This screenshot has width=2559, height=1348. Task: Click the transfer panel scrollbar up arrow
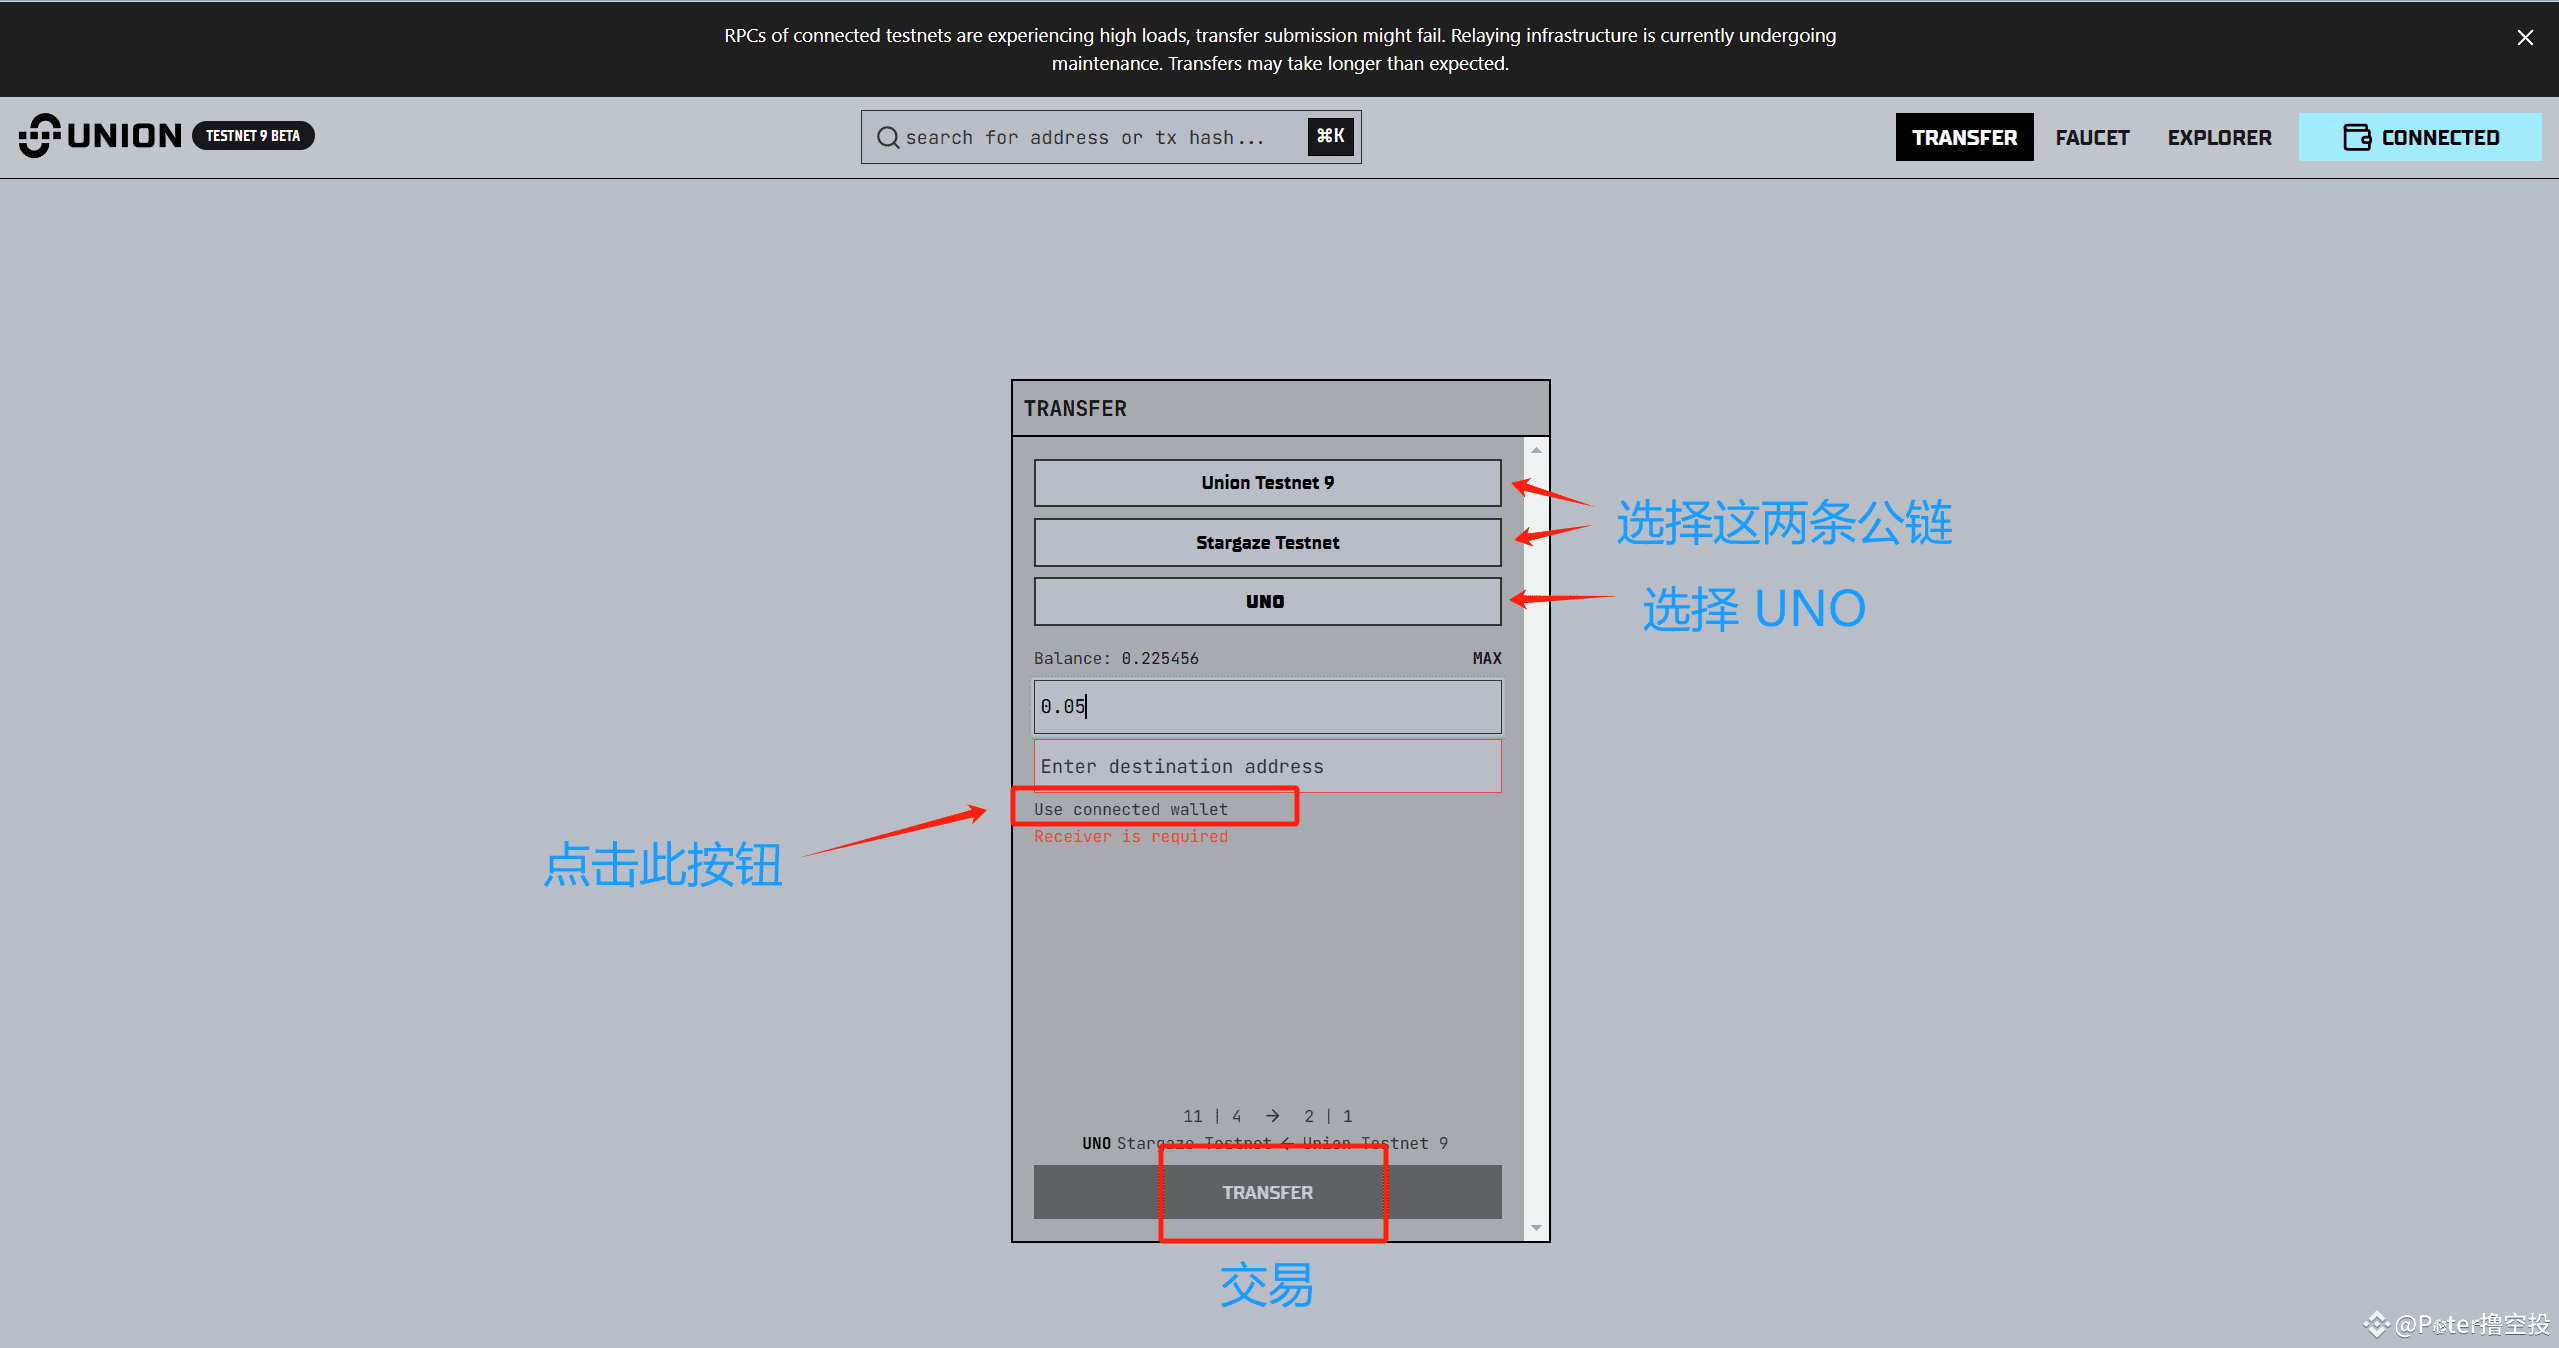(x=1536, y=451)
